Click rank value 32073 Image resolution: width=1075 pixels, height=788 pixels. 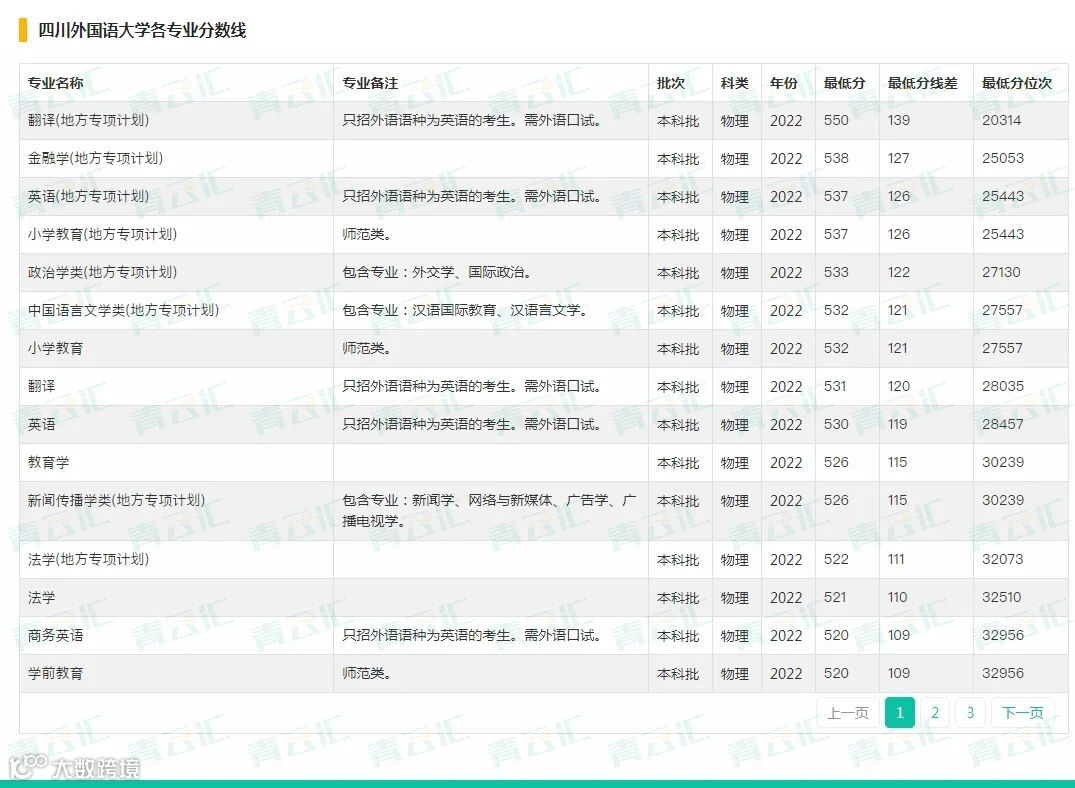point(1003,560)
